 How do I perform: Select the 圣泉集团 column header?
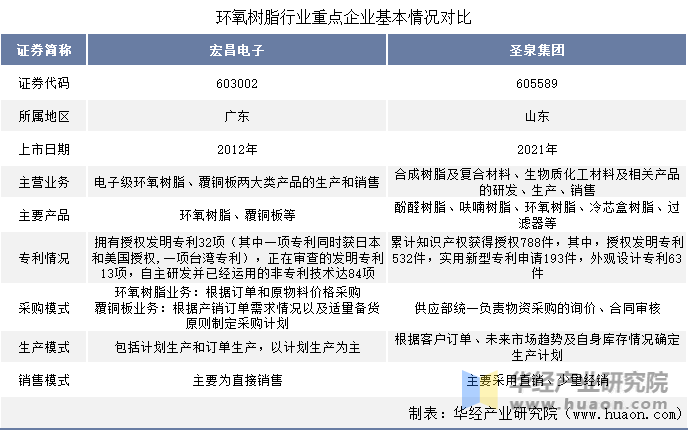point(537,50)
